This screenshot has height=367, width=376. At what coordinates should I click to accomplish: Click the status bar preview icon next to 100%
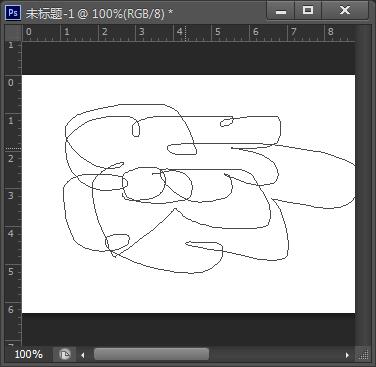(65, 354)
